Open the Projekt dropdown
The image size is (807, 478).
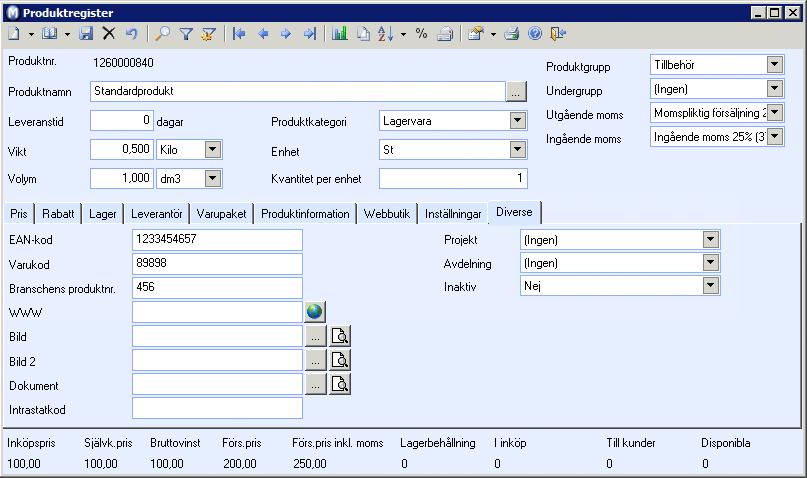point(710,239)
